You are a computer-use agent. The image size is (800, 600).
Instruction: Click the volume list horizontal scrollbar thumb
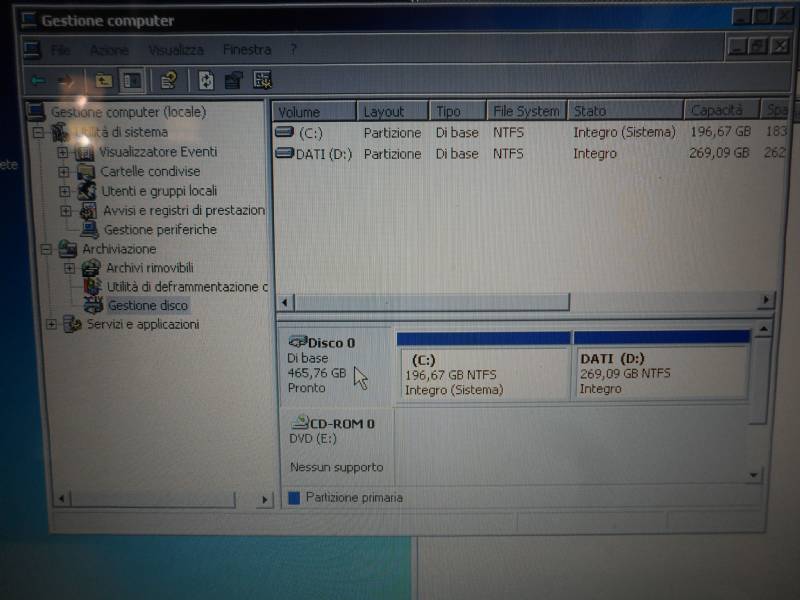(432, 303)
